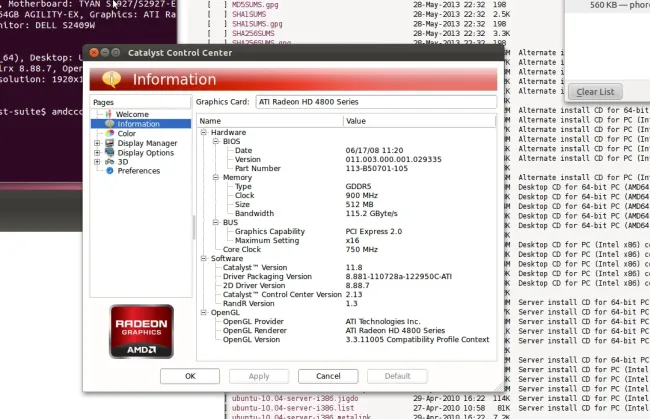The width and height of the screenshot is (650, 419).
Task: Click the 3D page icon
Action: 109,162
